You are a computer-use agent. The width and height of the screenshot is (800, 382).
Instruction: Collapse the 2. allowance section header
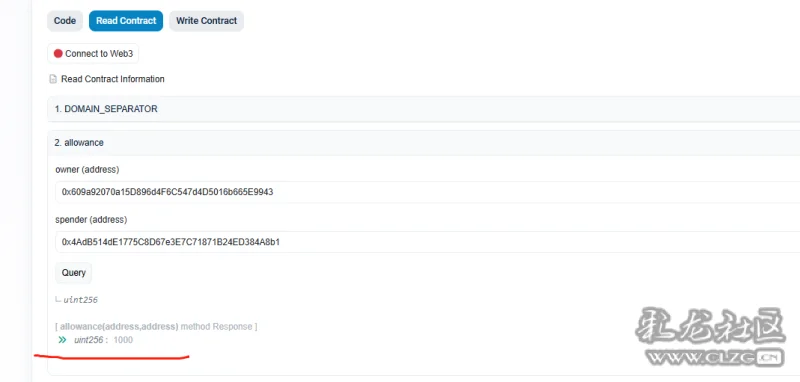point(423,143)
